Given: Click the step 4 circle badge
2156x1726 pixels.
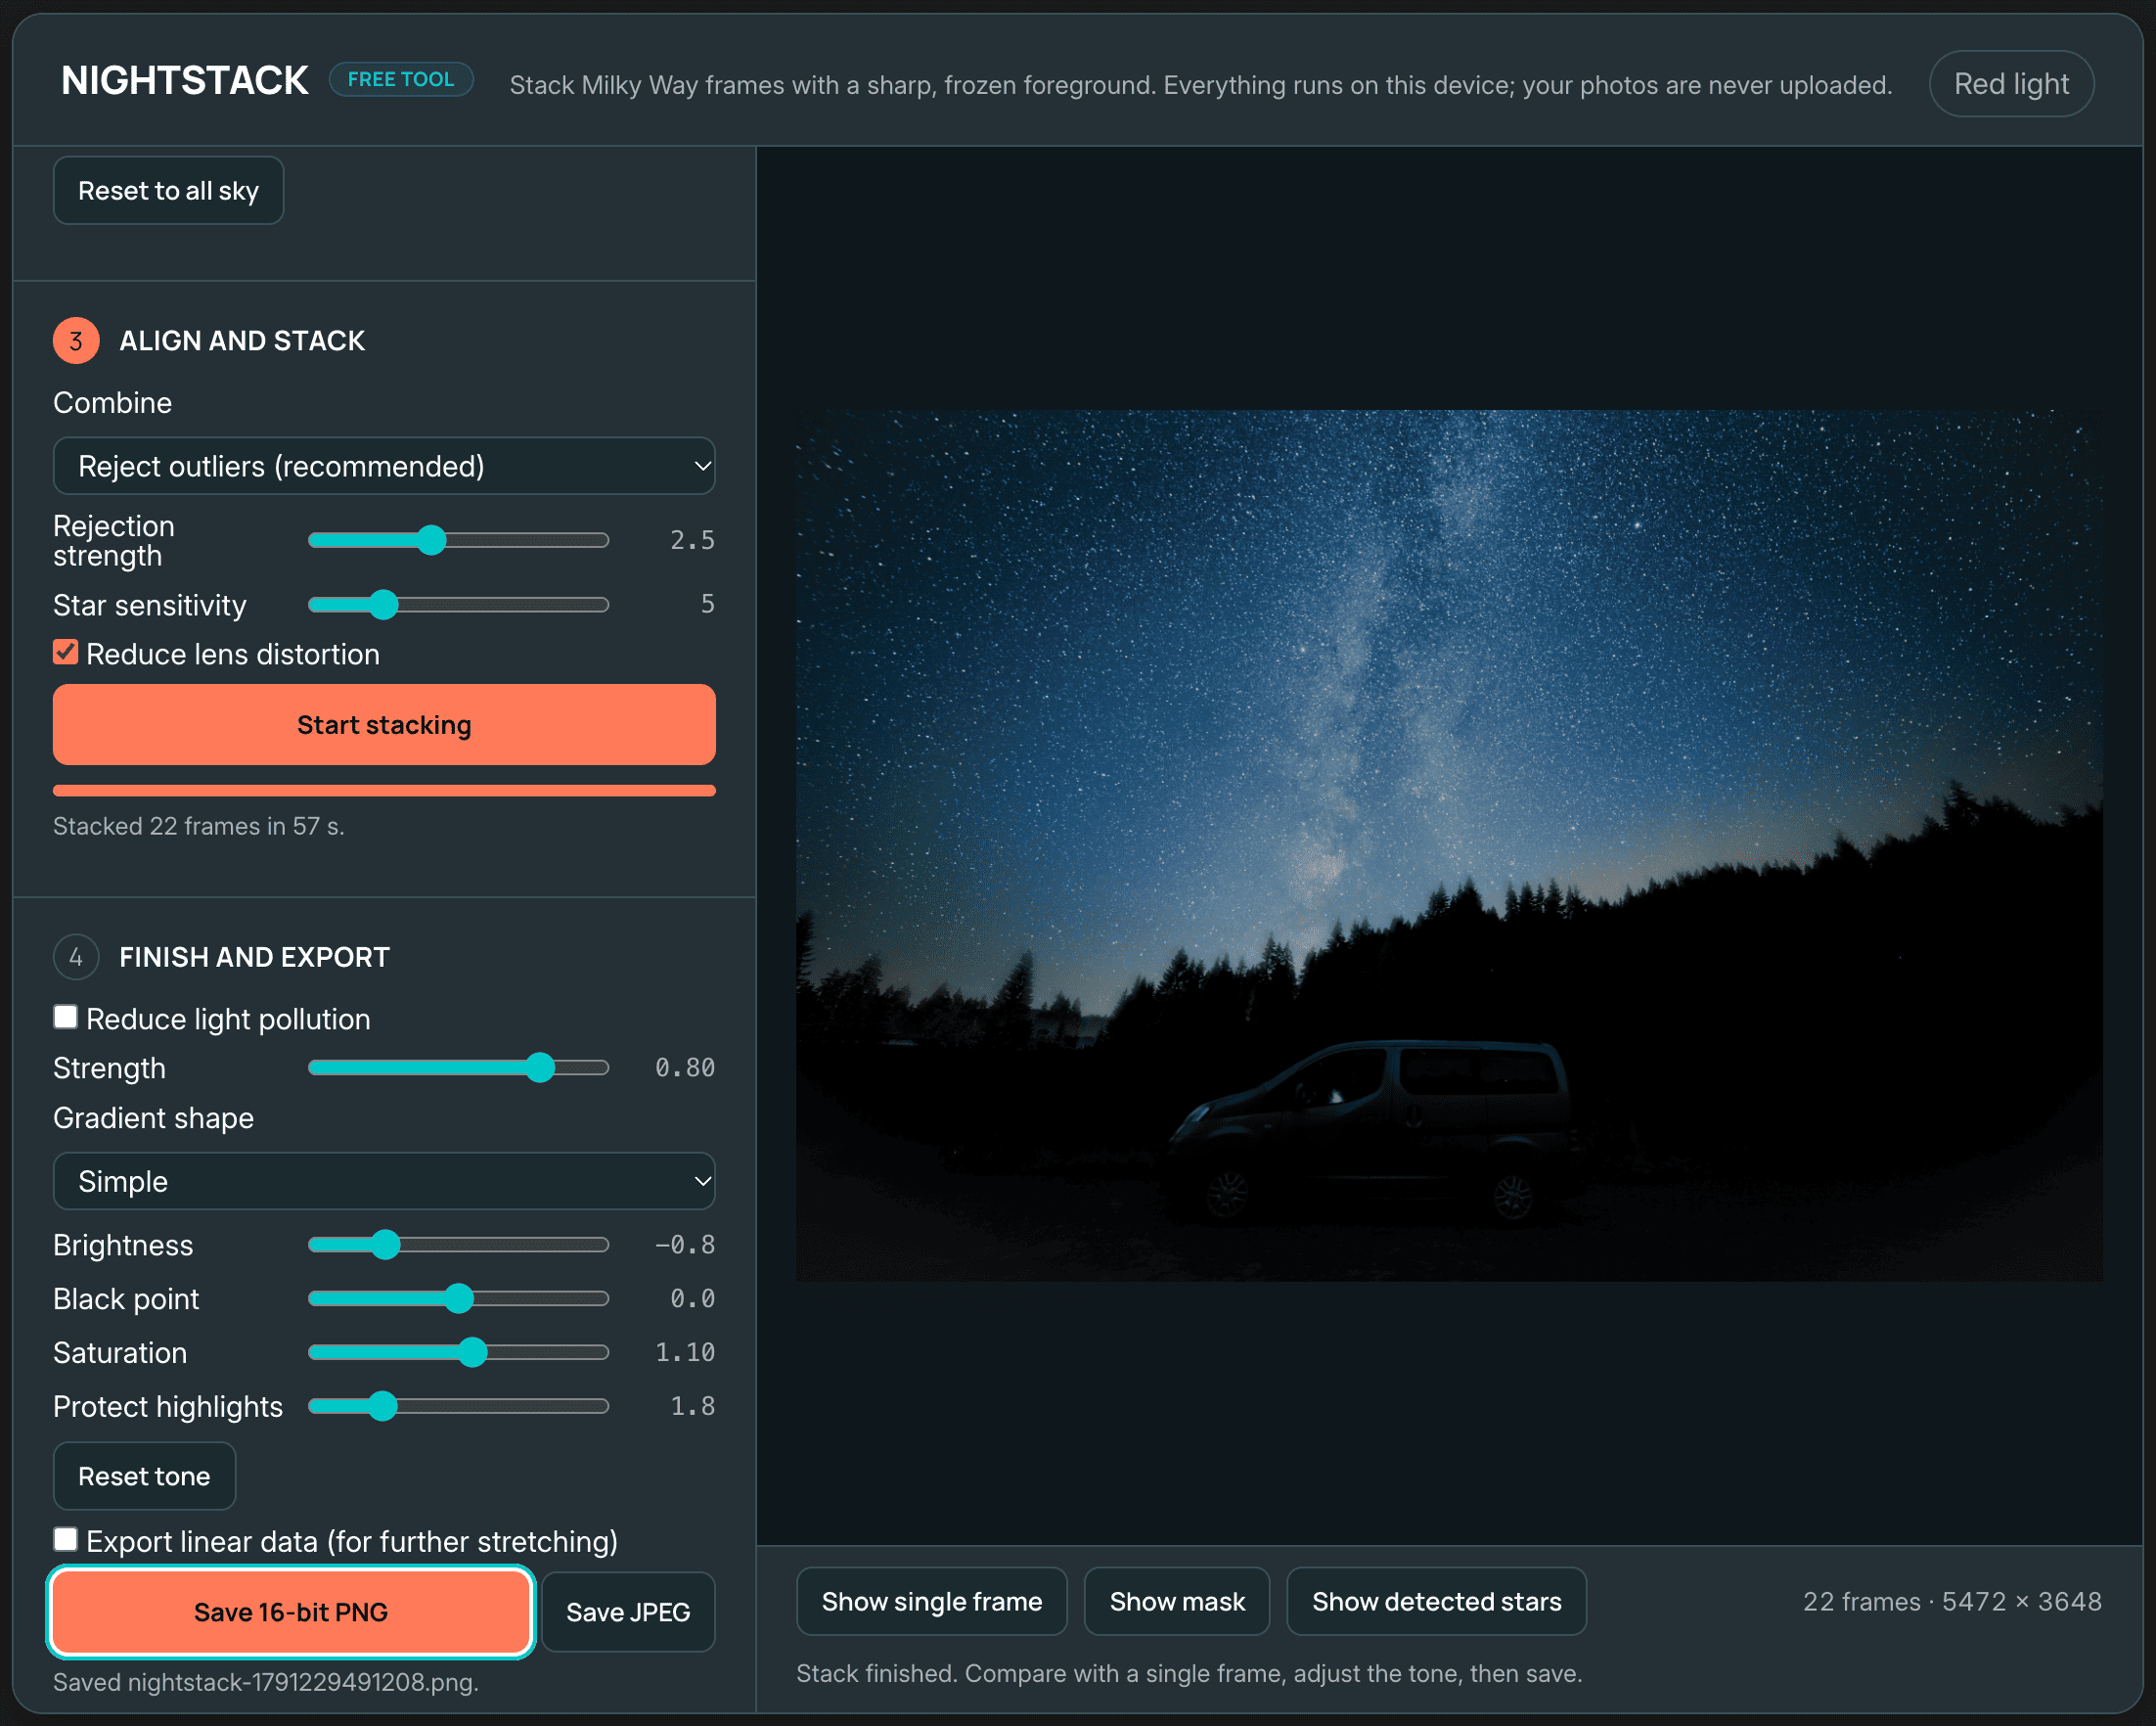Looking at the screenshot, I should [x=76, y=957].
